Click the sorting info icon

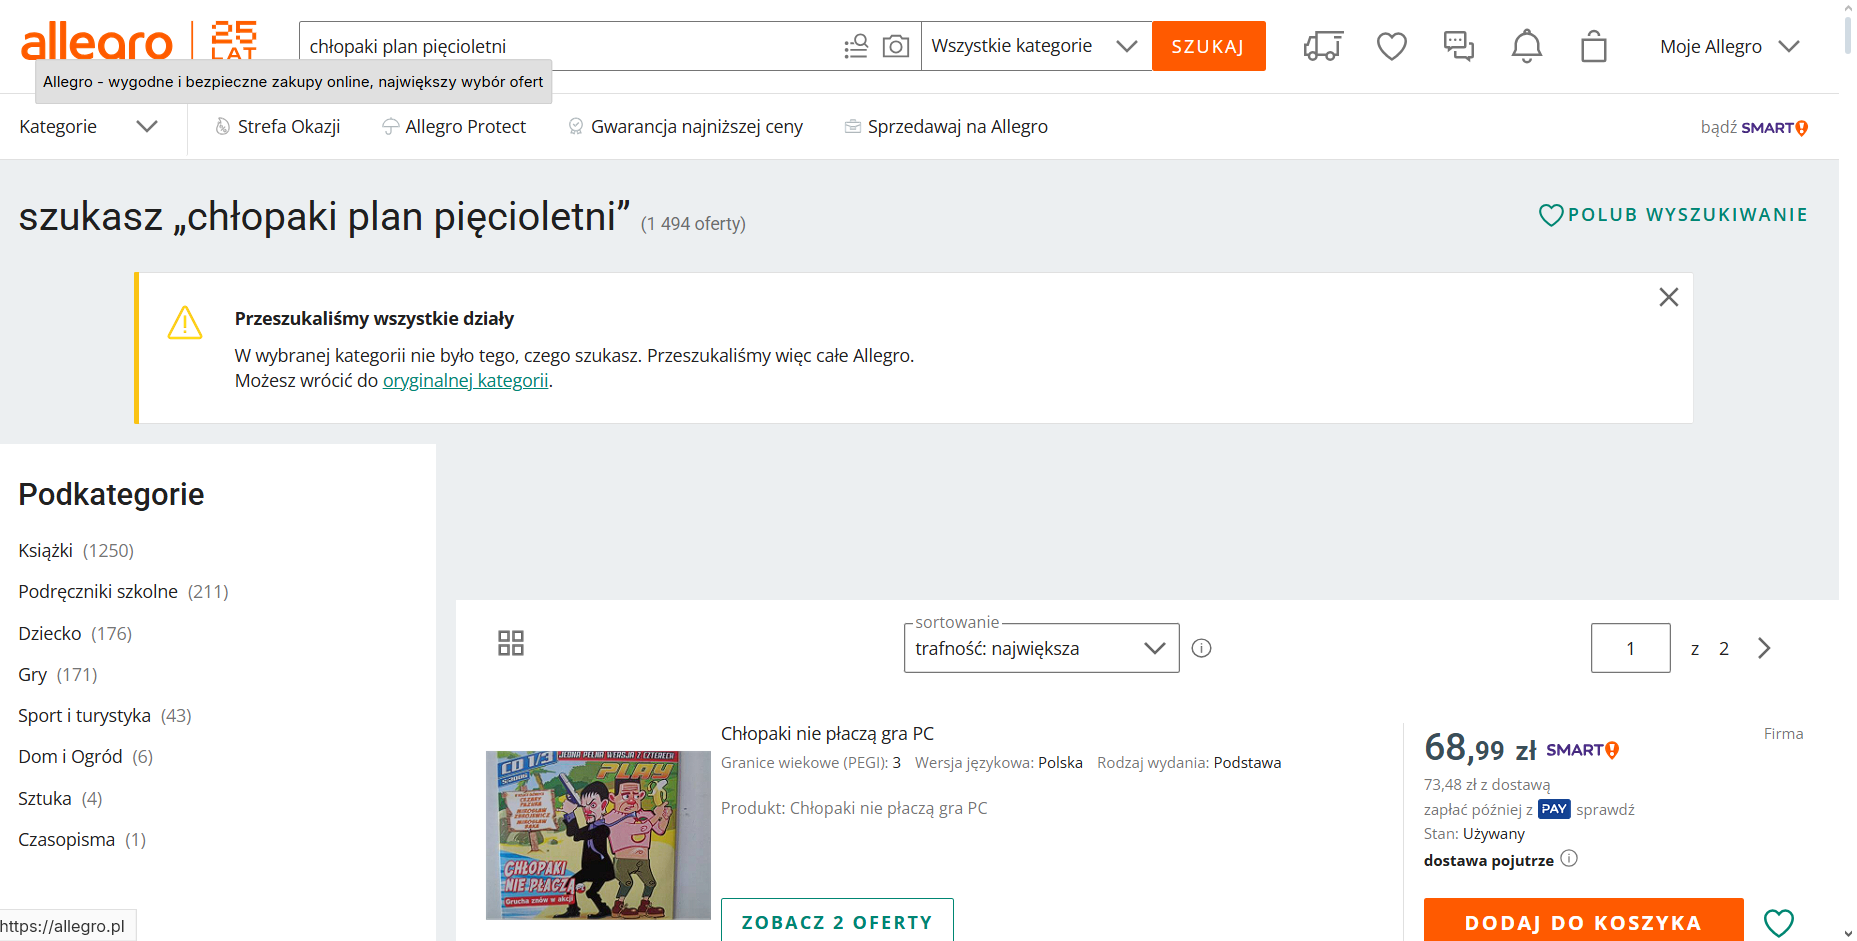click(x=1202, y=648)
